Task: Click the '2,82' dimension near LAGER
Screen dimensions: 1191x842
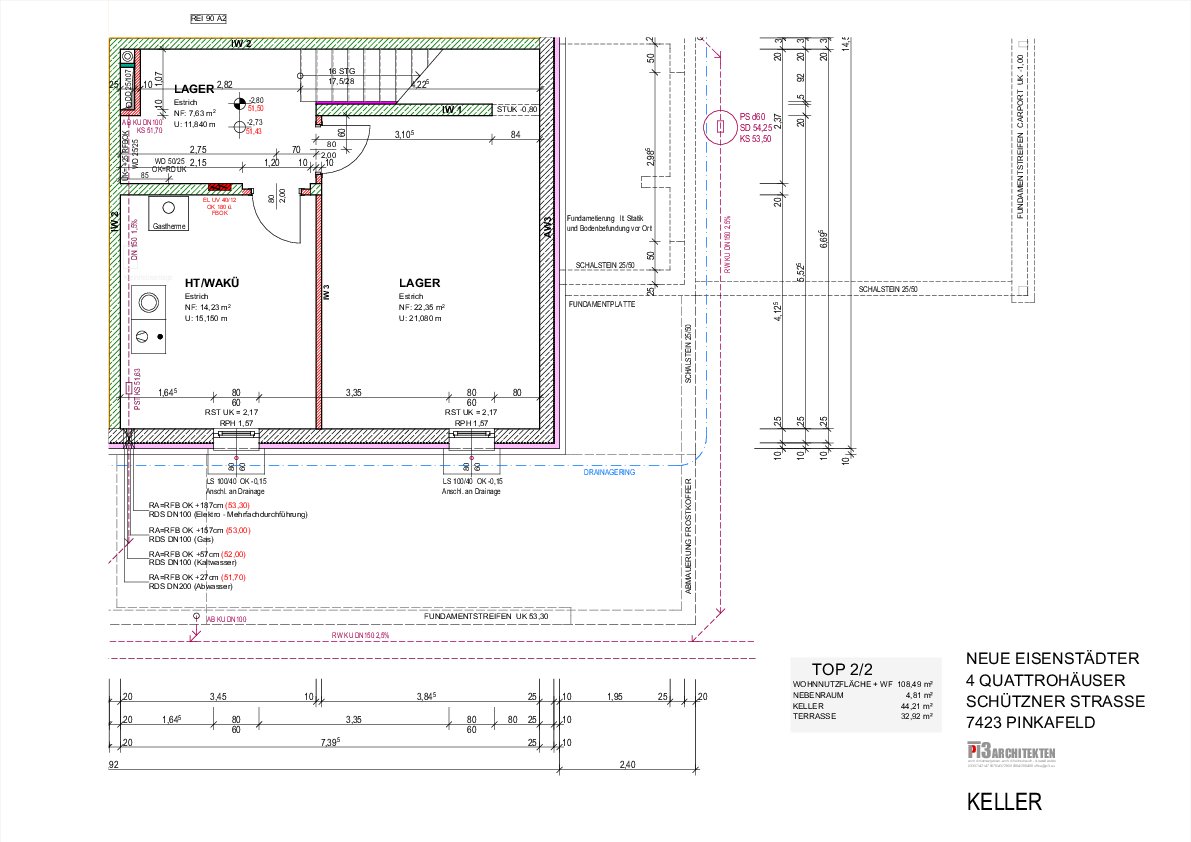Action: [225, 85]
